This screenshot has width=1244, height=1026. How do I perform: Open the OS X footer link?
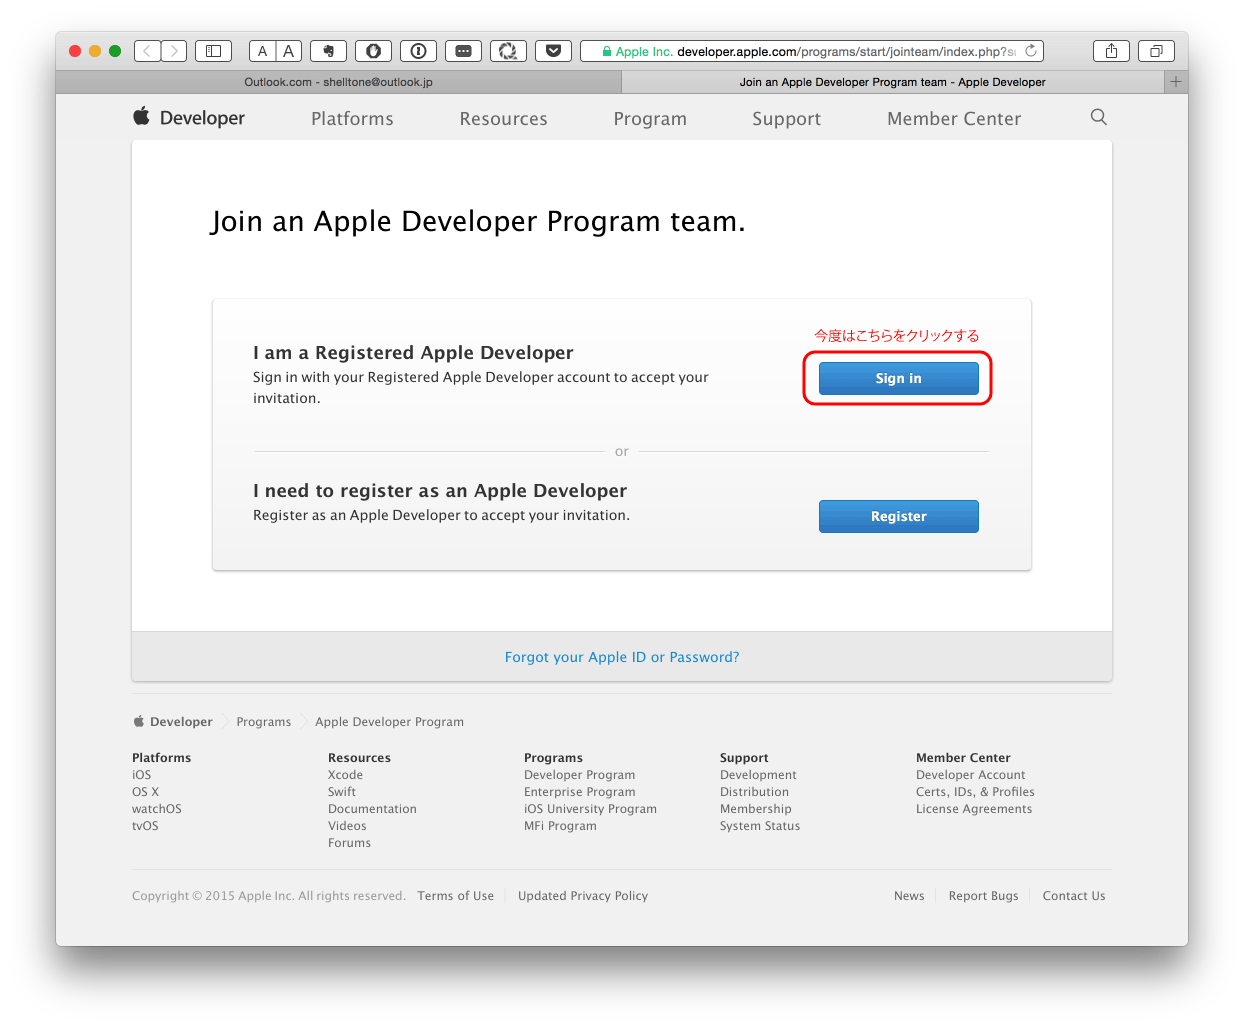pos(145,792)
